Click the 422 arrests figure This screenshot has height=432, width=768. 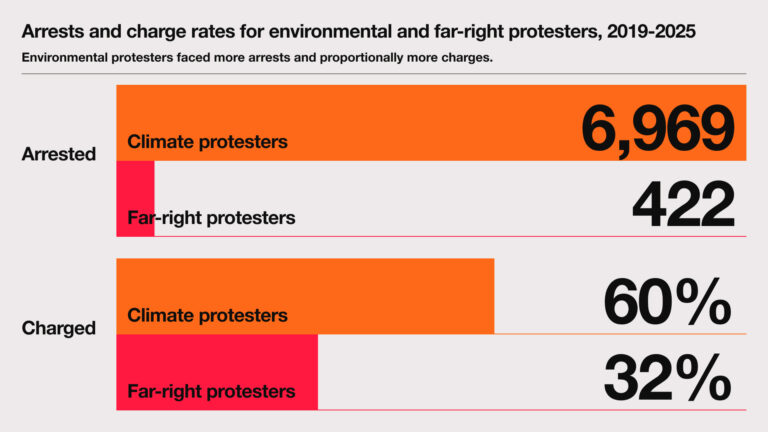pyautogui.click(x=683, y=206)
